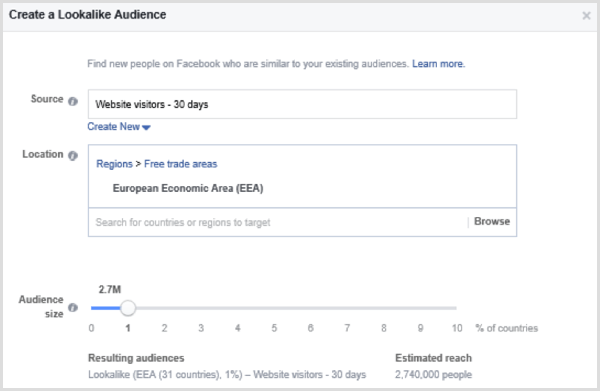Follow the Learn more link
The height and width of the screenshot is (391, 600).
pyautogui.click(x=439, y=64)
